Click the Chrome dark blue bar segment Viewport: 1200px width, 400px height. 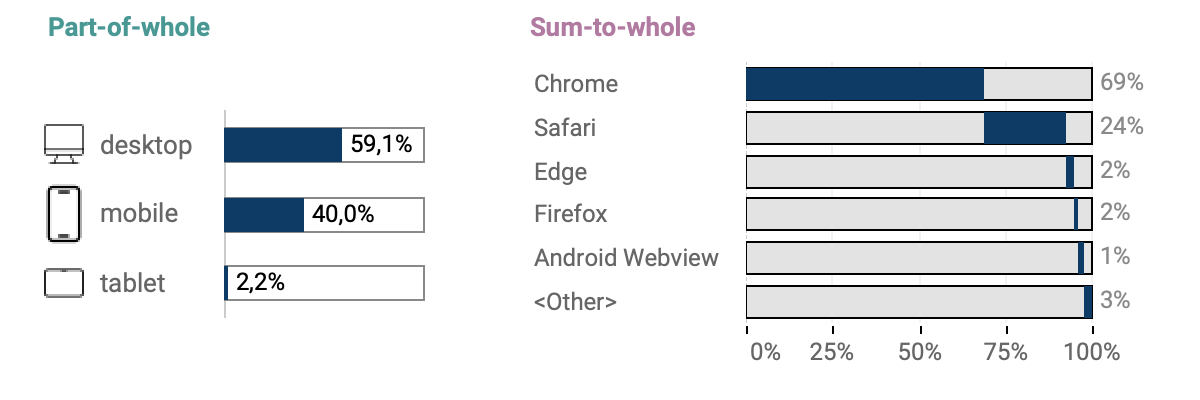[x=865, y=84]
